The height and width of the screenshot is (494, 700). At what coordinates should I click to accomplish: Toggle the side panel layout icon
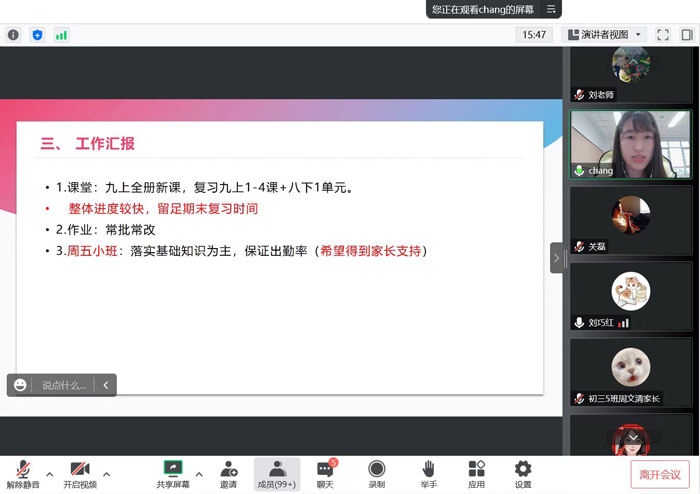tap(687, 35)
